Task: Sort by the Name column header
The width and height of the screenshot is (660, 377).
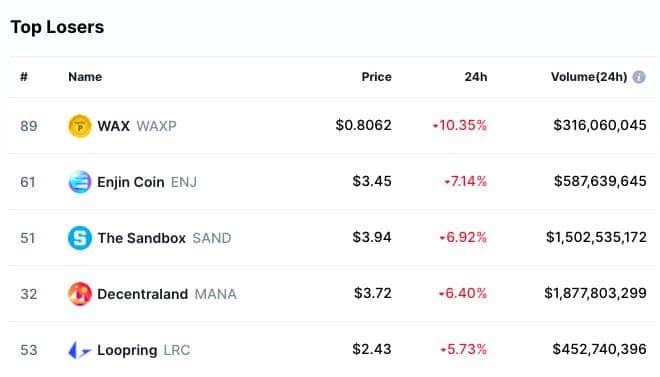Action: click(x=85, y=77)
